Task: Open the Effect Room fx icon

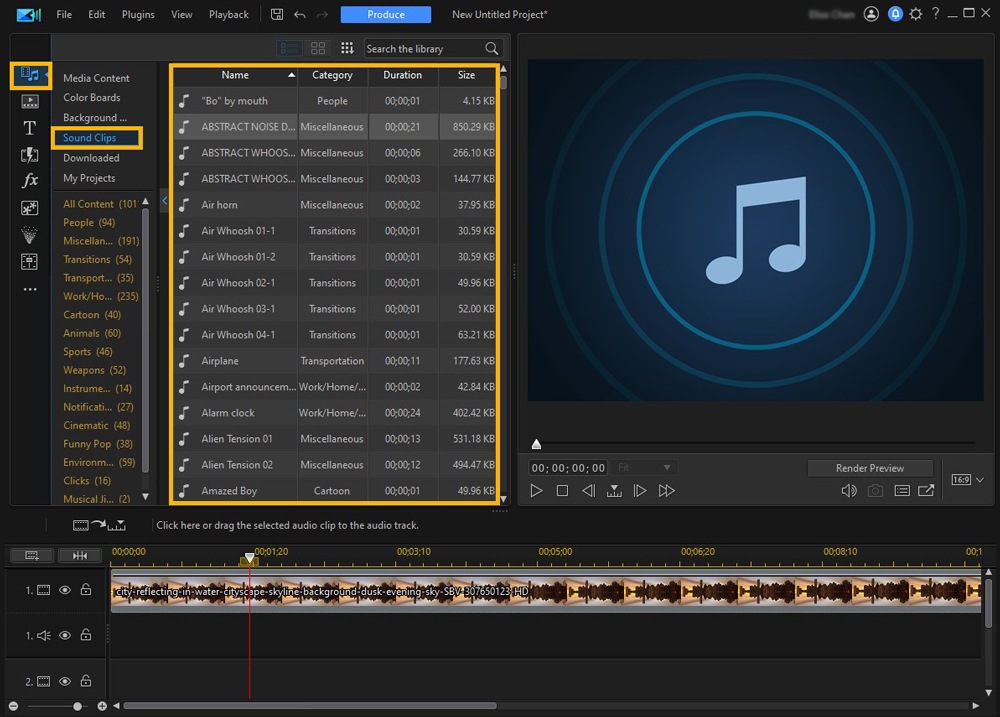Action: click(30, 181)
